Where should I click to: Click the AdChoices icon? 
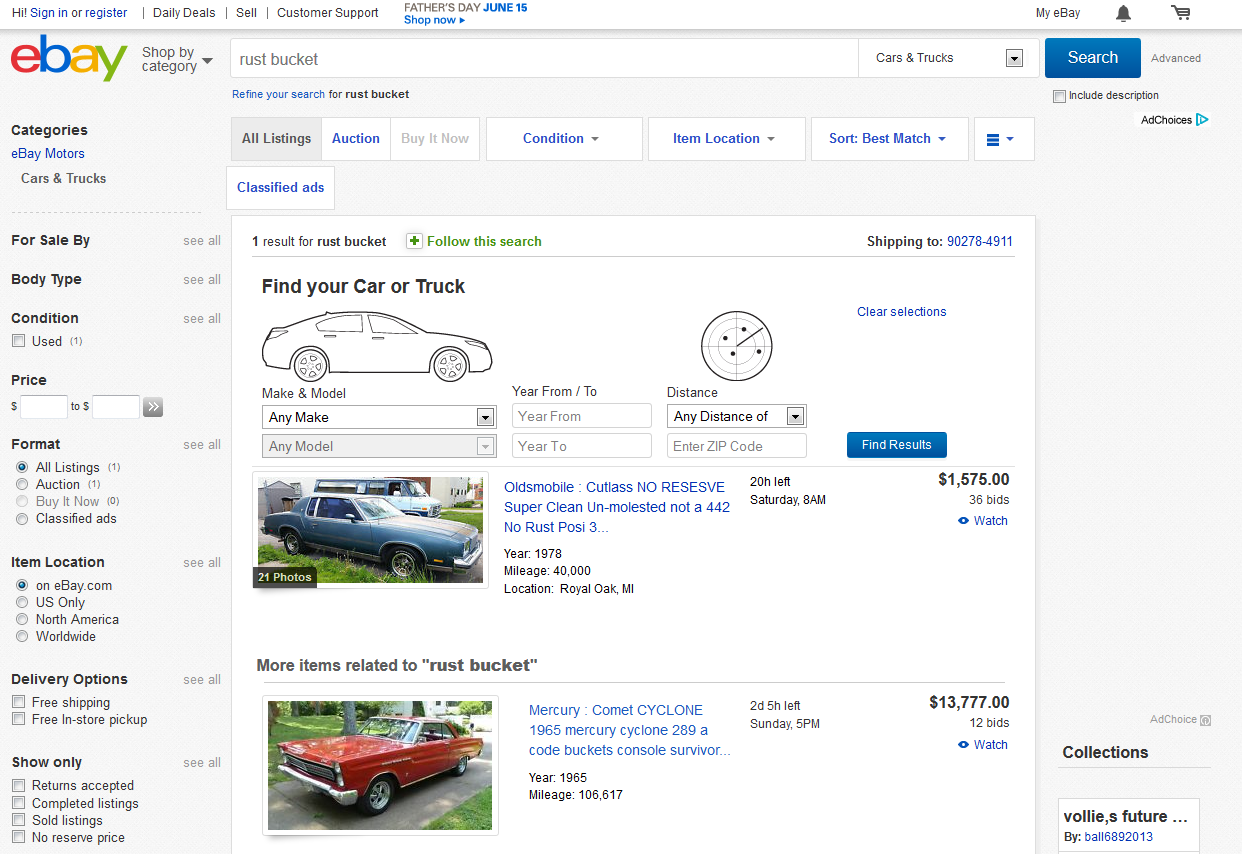click(x=1203, y=119)
